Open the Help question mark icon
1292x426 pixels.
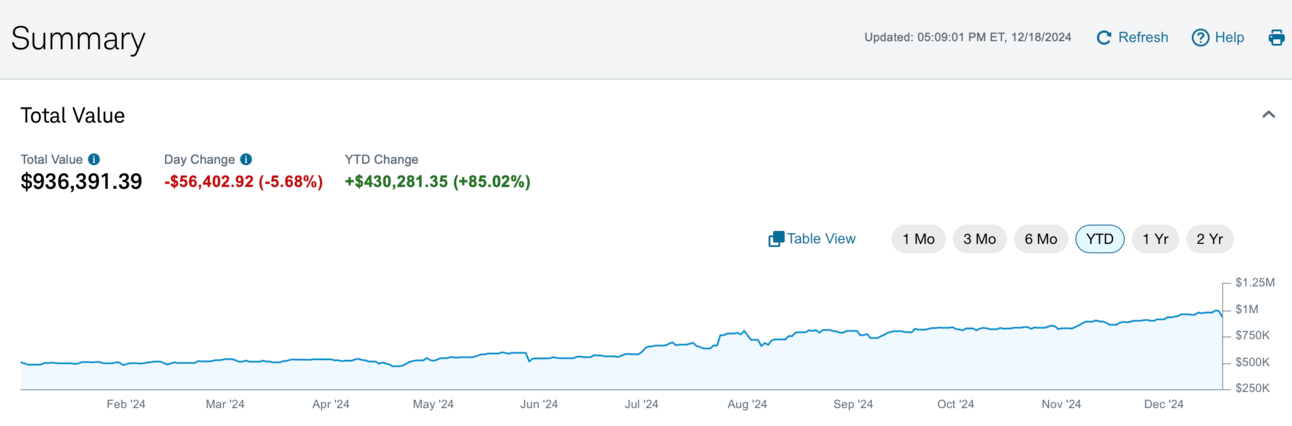[x=1200, y=38]
